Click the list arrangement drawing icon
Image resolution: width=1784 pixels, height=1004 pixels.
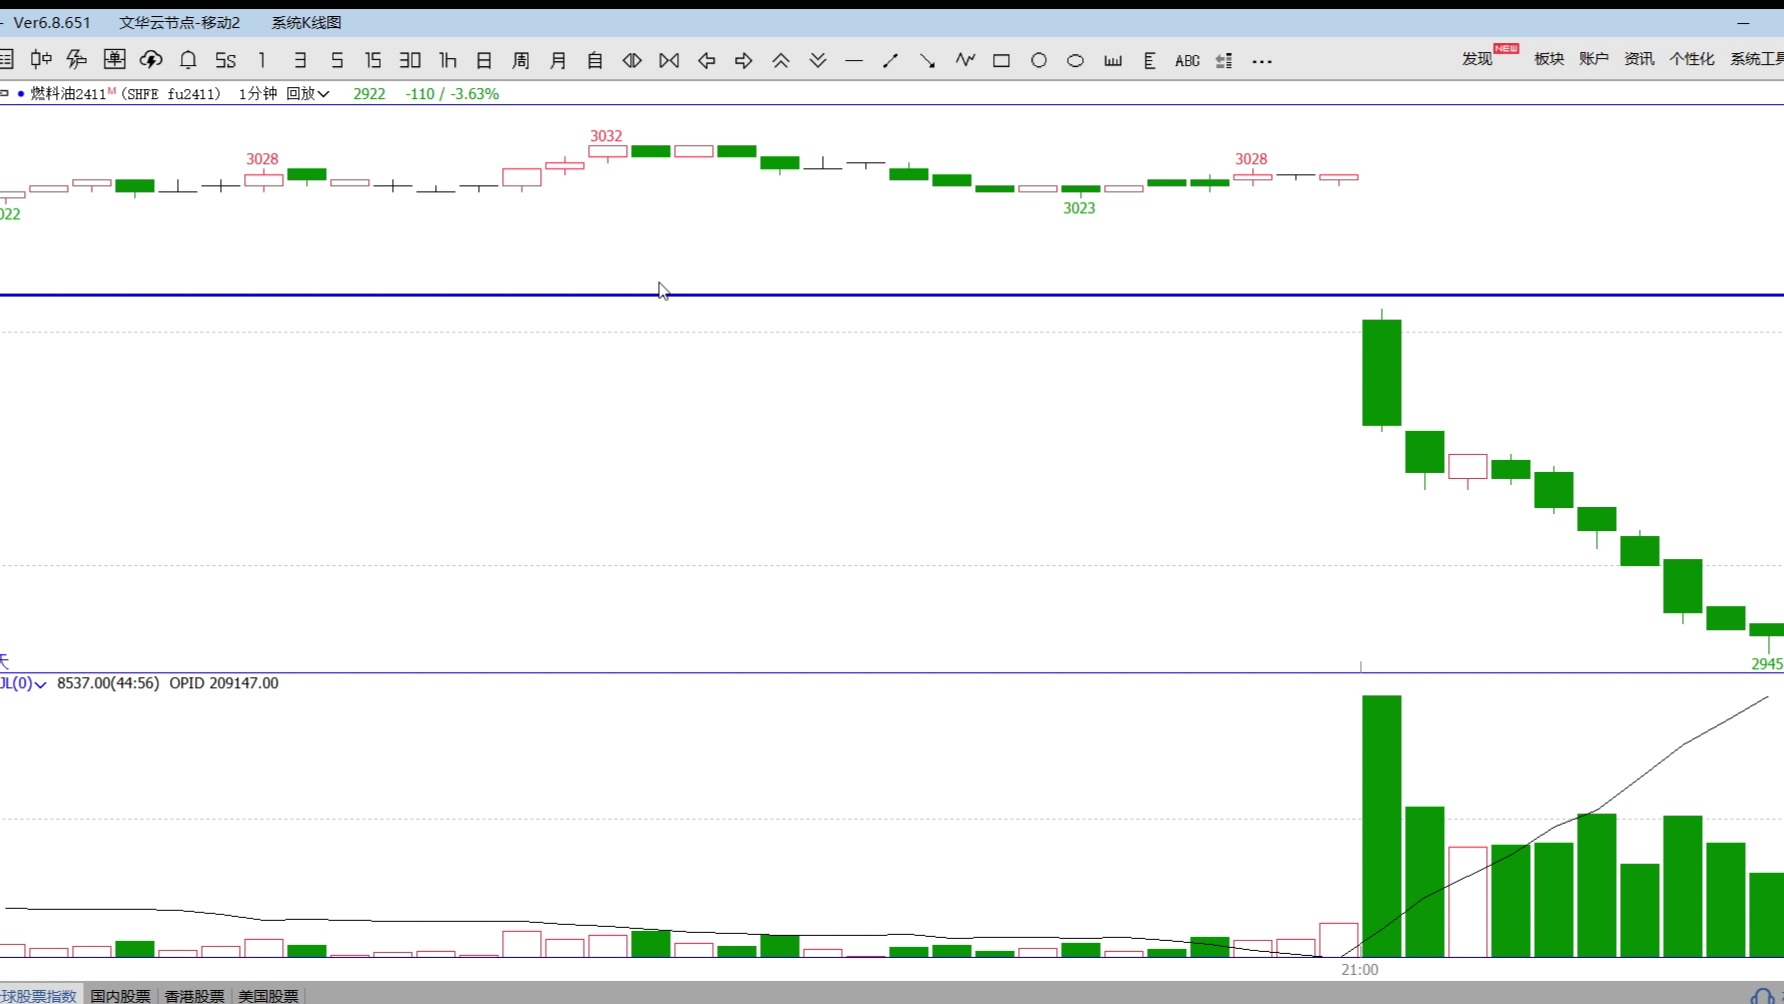point(1224,60)
